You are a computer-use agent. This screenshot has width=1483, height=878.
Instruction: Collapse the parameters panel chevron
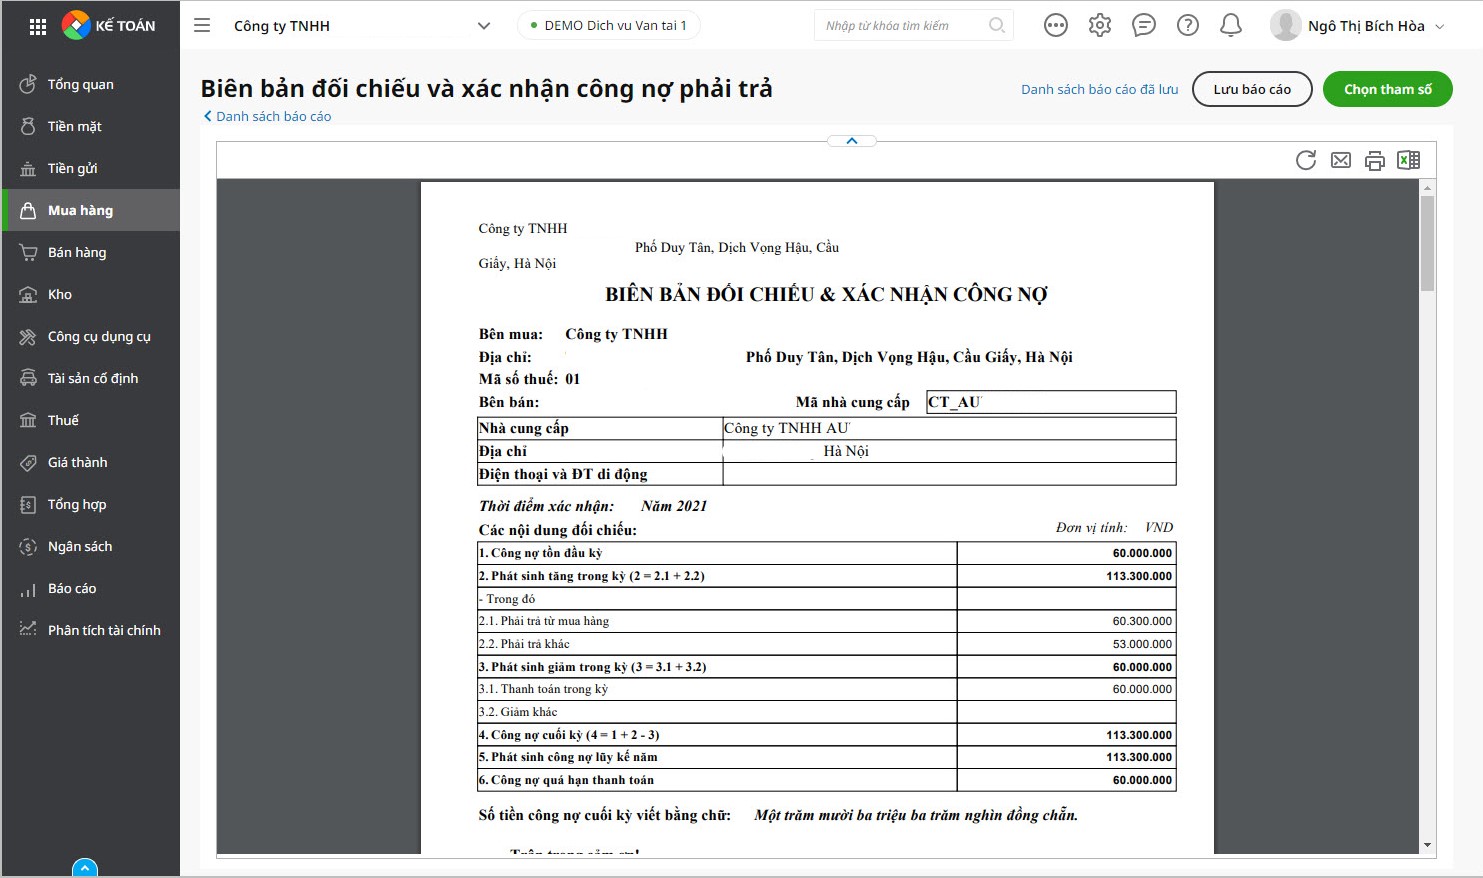click(852, 141)
